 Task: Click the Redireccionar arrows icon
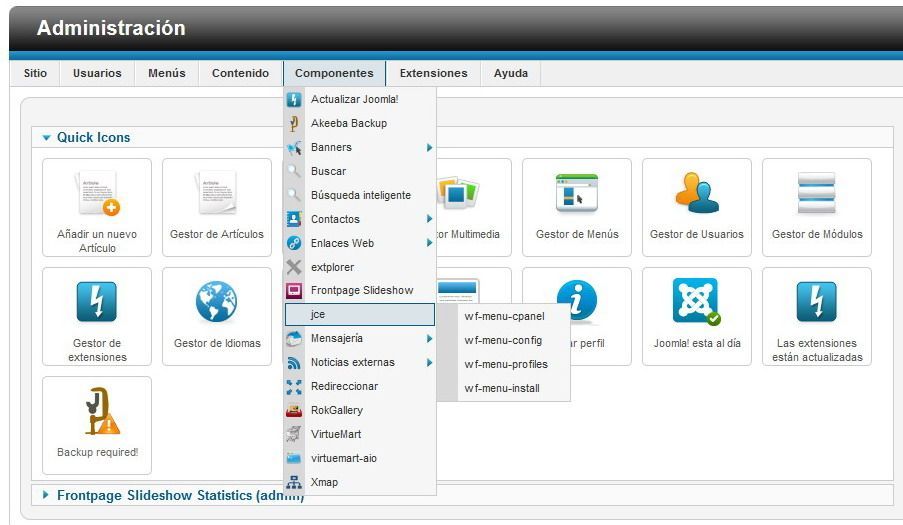tap(294, 386)
